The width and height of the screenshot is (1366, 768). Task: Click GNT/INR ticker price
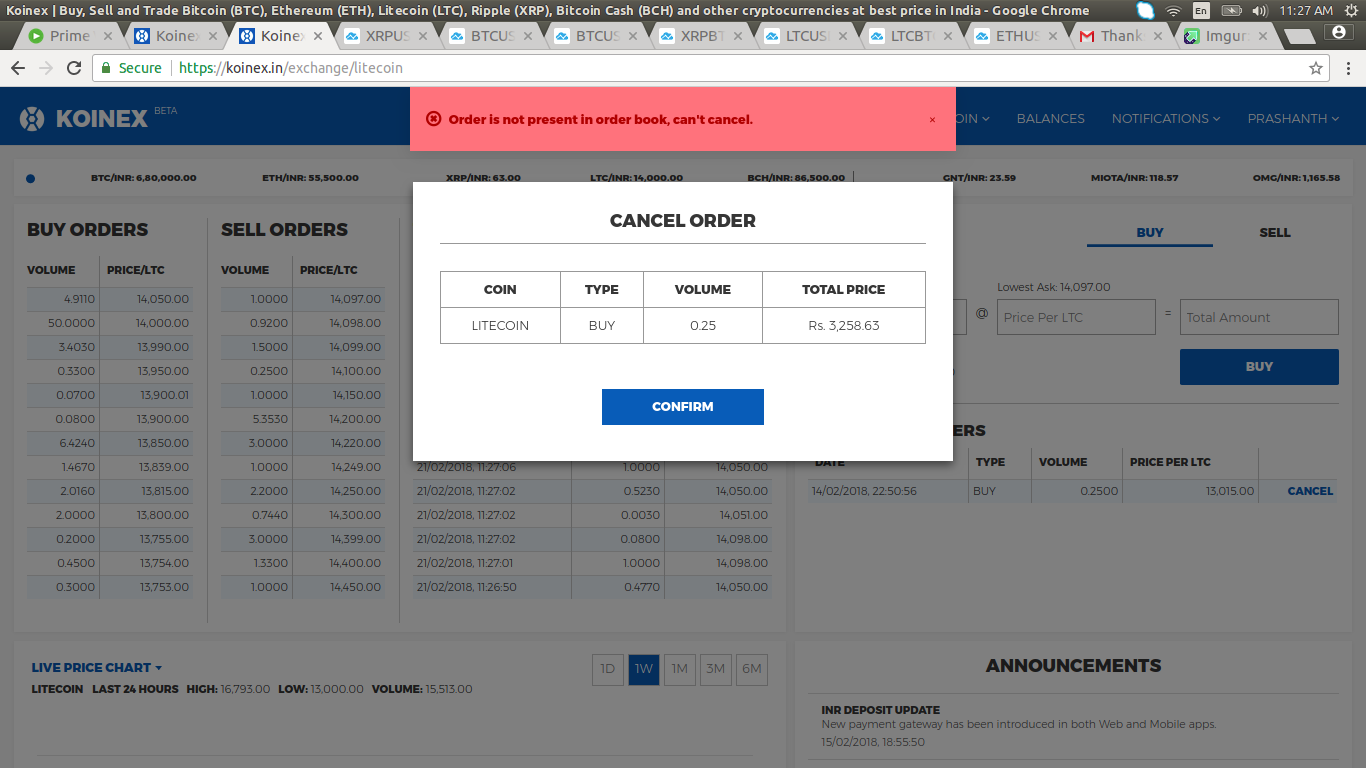pos(979,178)
